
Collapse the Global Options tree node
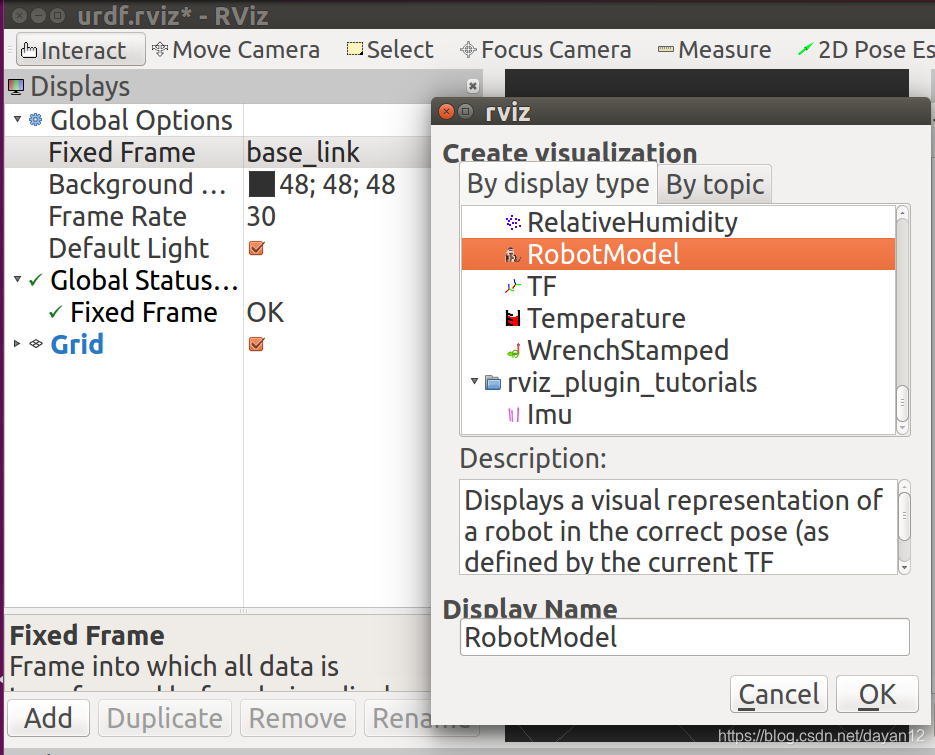[x=17, y=119]
